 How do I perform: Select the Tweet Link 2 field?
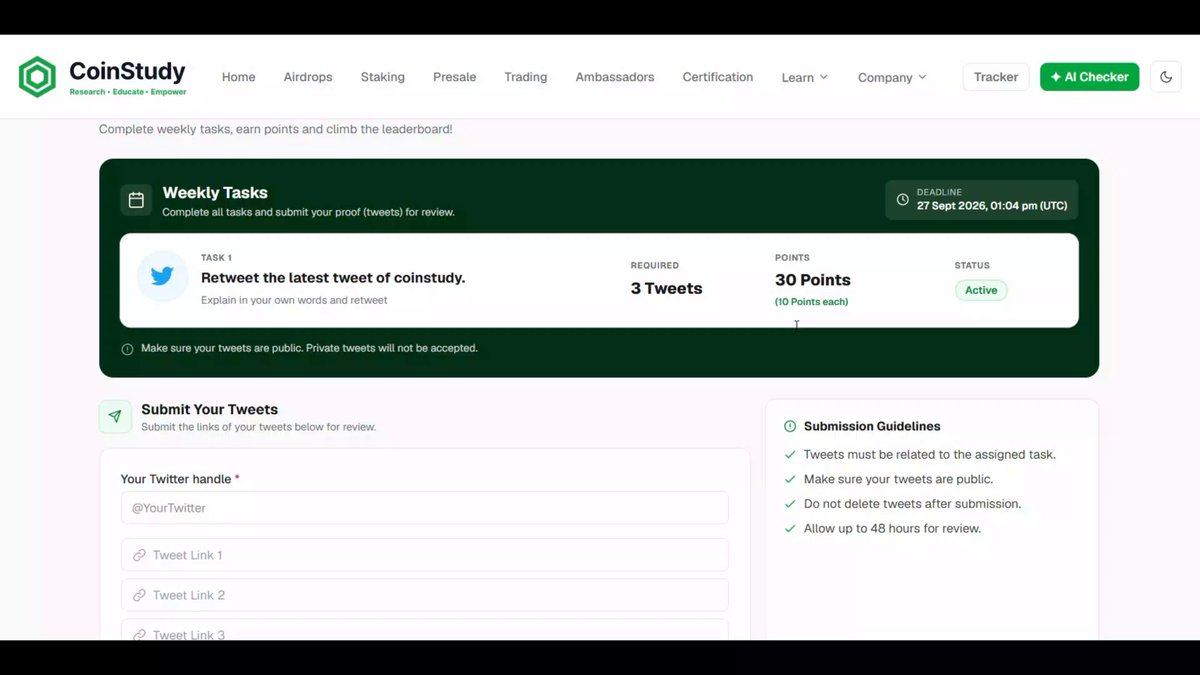(x=425, y=595)
